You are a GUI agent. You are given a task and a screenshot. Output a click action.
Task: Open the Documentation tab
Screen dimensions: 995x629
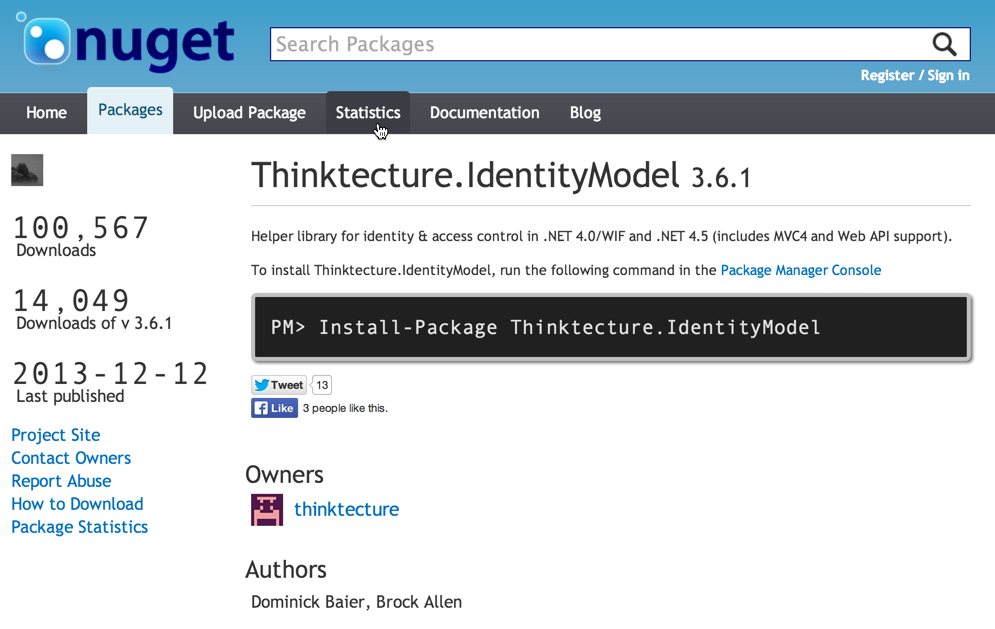[484, 113]
